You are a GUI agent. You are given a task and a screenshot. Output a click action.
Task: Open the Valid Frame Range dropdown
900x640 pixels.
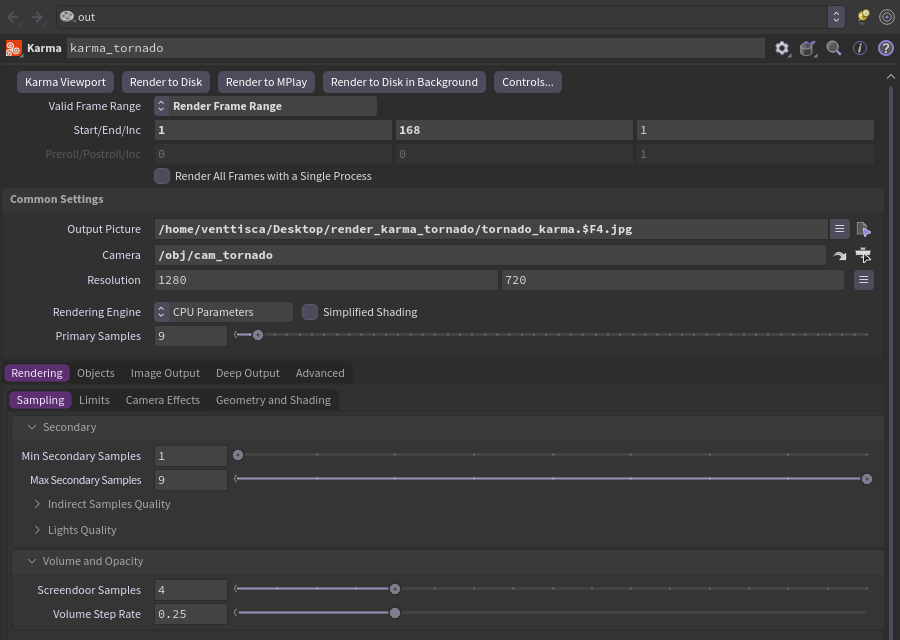click(265, 106)
